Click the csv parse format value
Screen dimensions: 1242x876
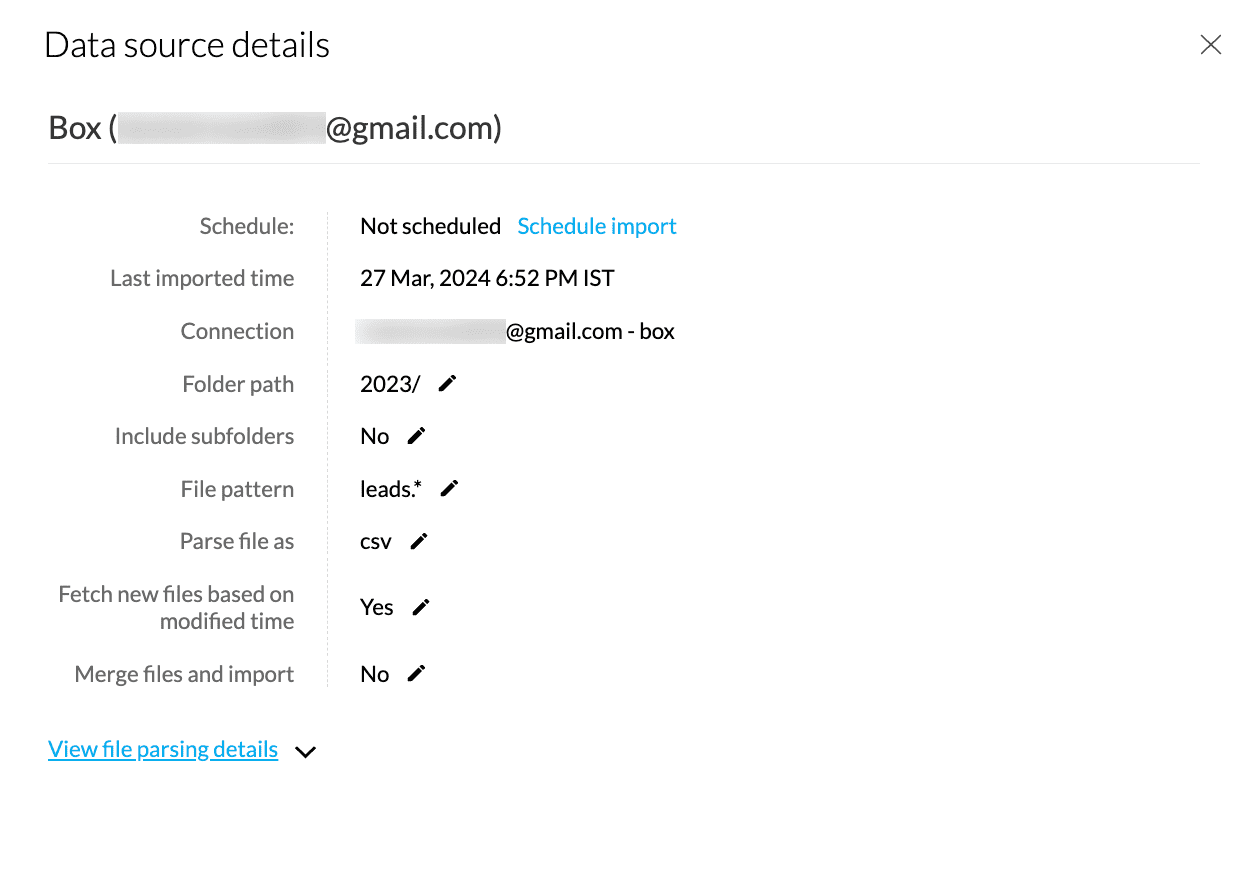(x=376, y=542)
